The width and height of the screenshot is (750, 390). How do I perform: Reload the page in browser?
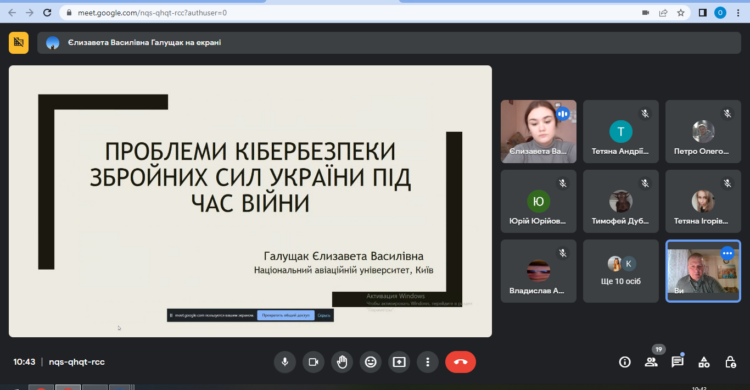(x=47, y=13)
